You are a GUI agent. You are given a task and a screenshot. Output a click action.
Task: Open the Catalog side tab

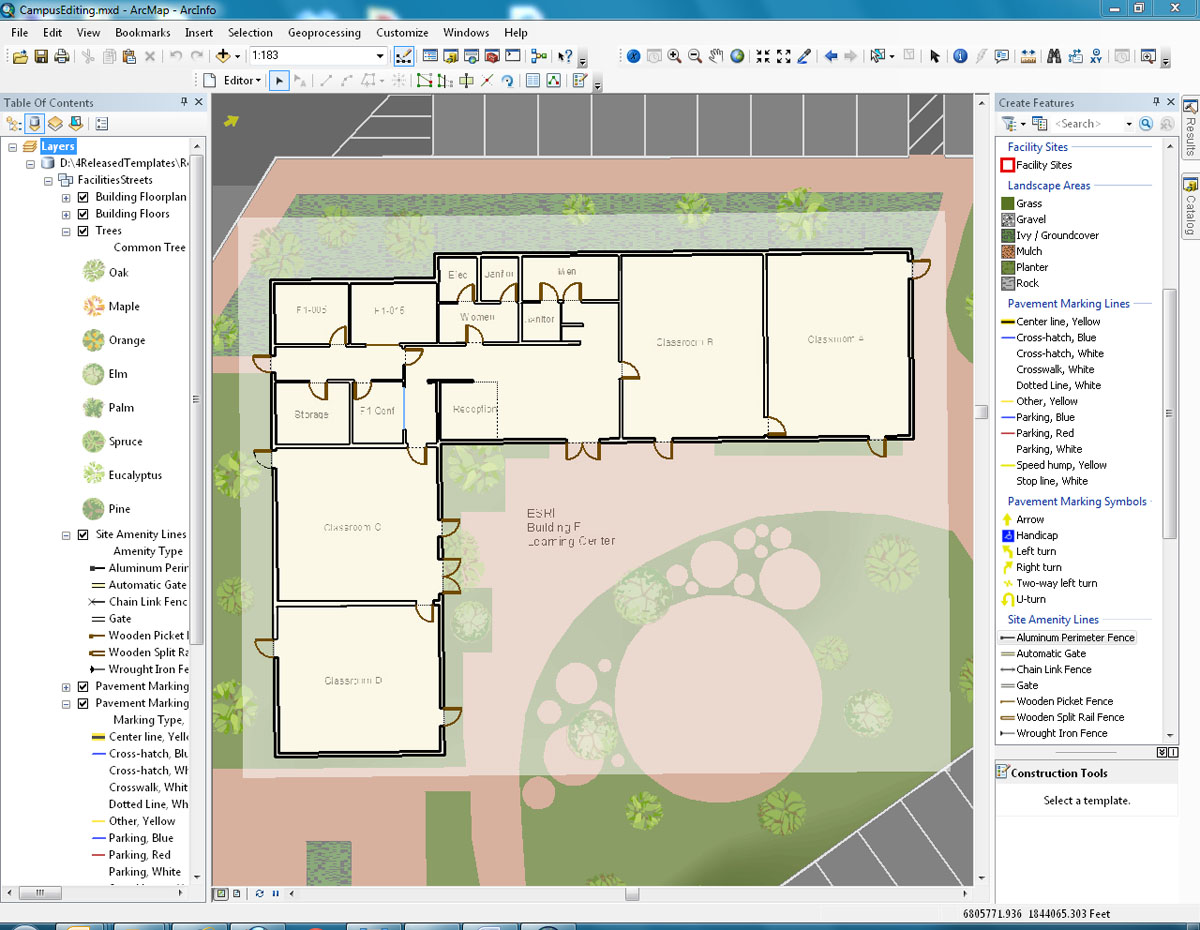[x=1190, y=206]
